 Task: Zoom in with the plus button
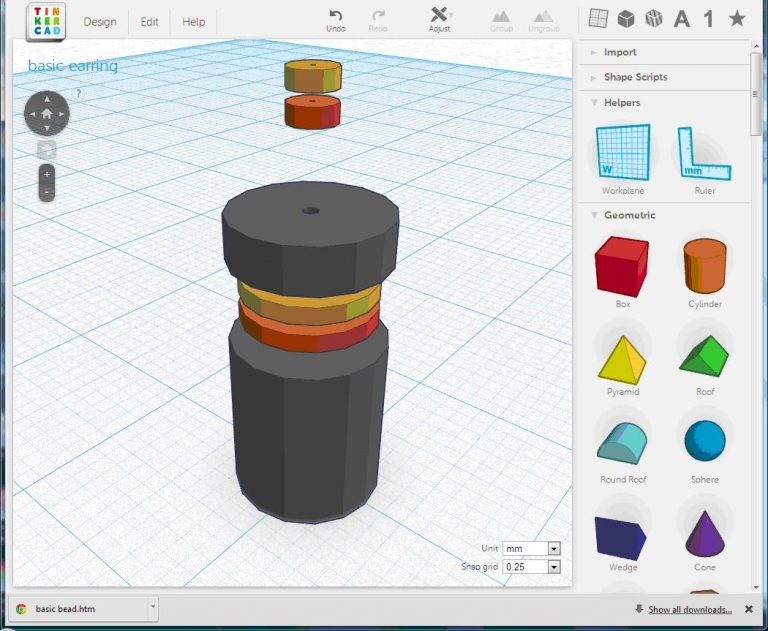(x=47, y=174)
